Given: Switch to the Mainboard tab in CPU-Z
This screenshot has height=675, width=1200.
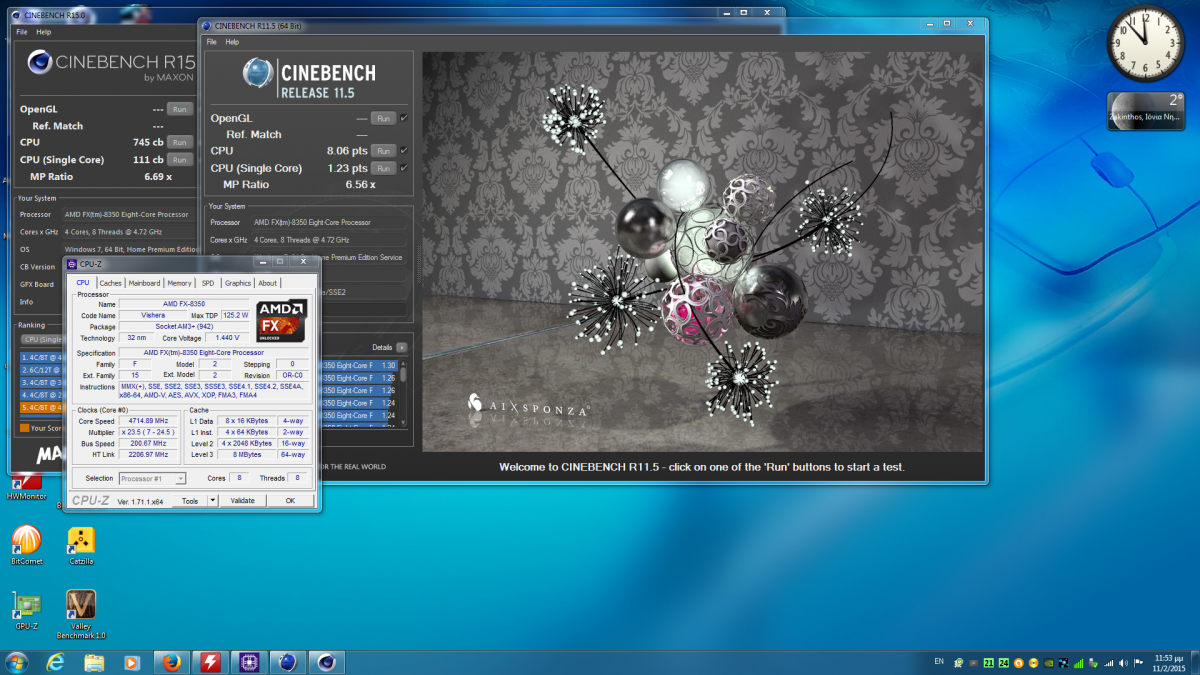Looking at the screenshot, I should [144, 283].
